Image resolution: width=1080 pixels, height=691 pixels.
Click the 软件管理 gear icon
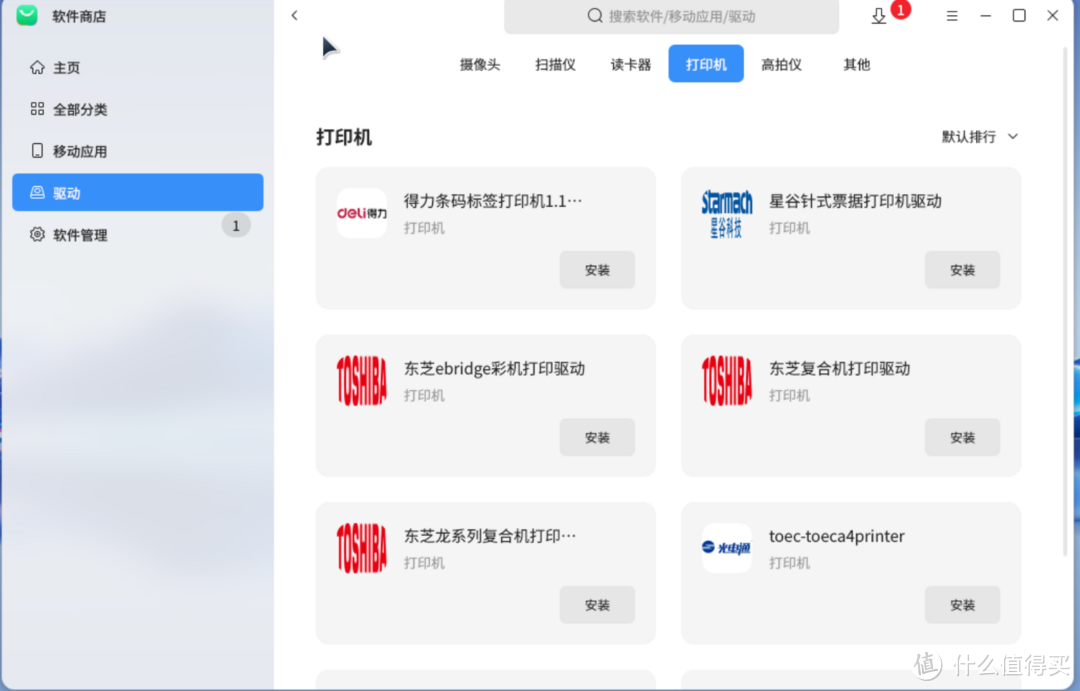[x=37, y=234]
